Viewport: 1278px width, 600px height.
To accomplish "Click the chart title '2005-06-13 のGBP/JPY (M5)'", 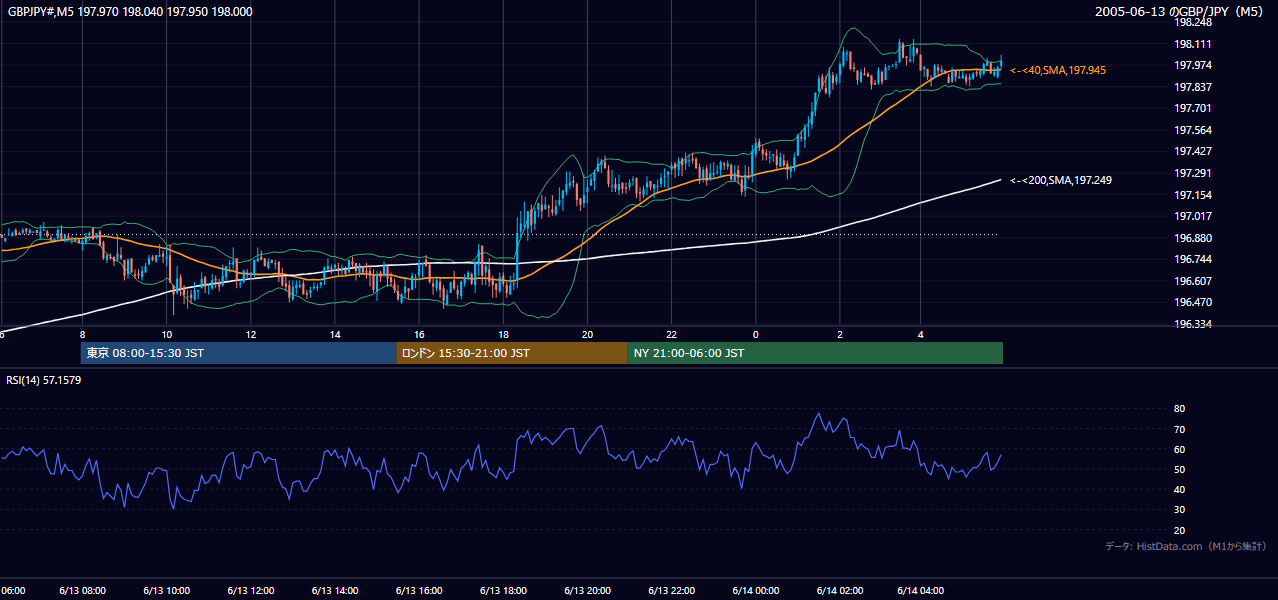I will pos(1180,11).
